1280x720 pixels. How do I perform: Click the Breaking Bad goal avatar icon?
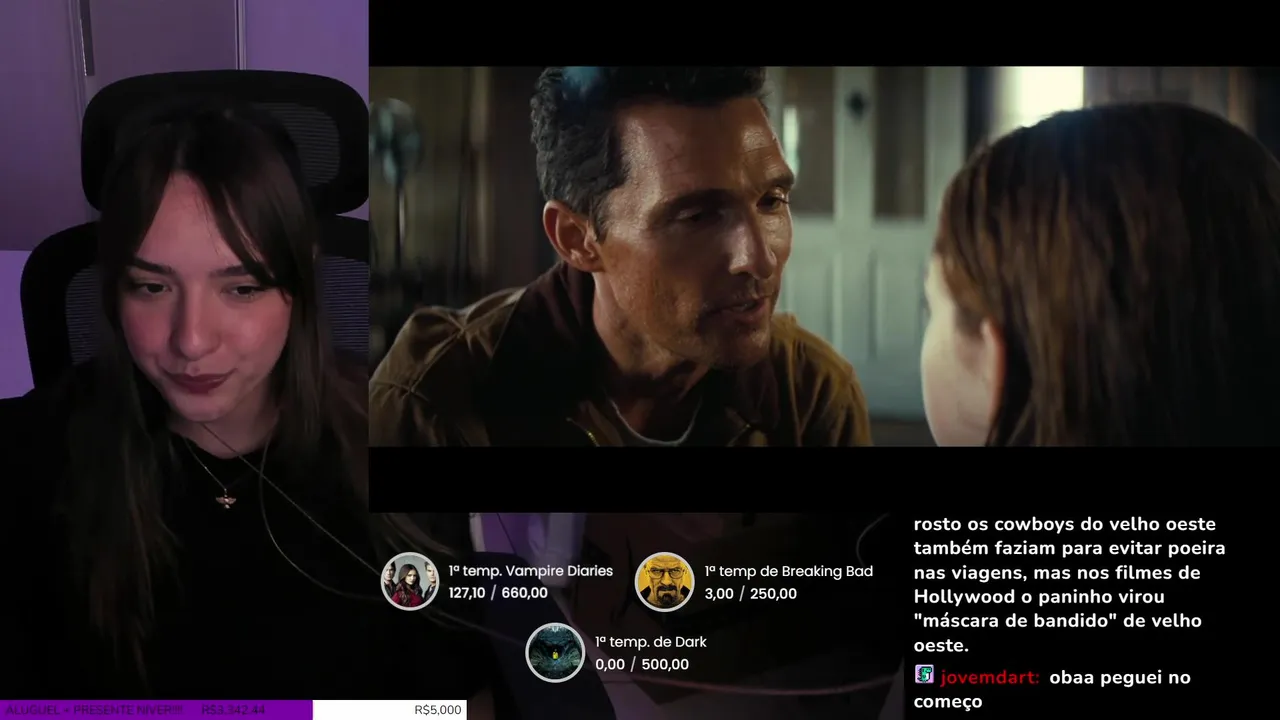pyautogui.click(x=665, y=581)
